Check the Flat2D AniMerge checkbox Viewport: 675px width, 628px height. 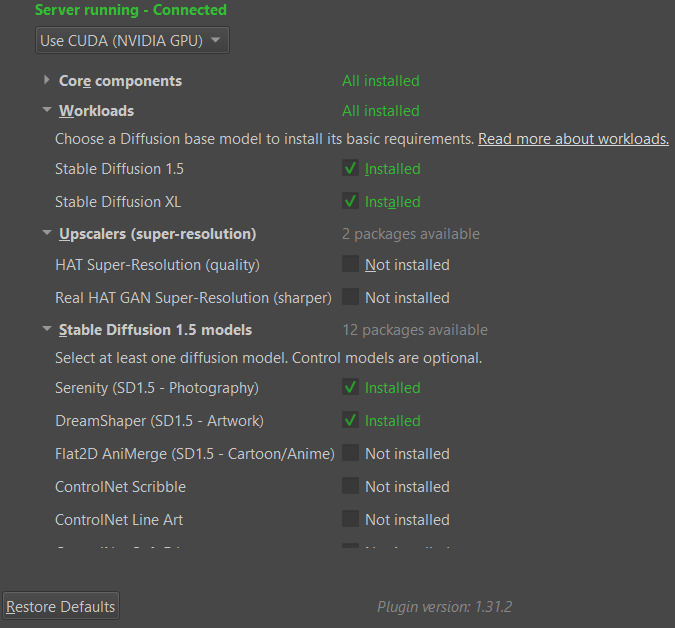[x=350, y=453]
